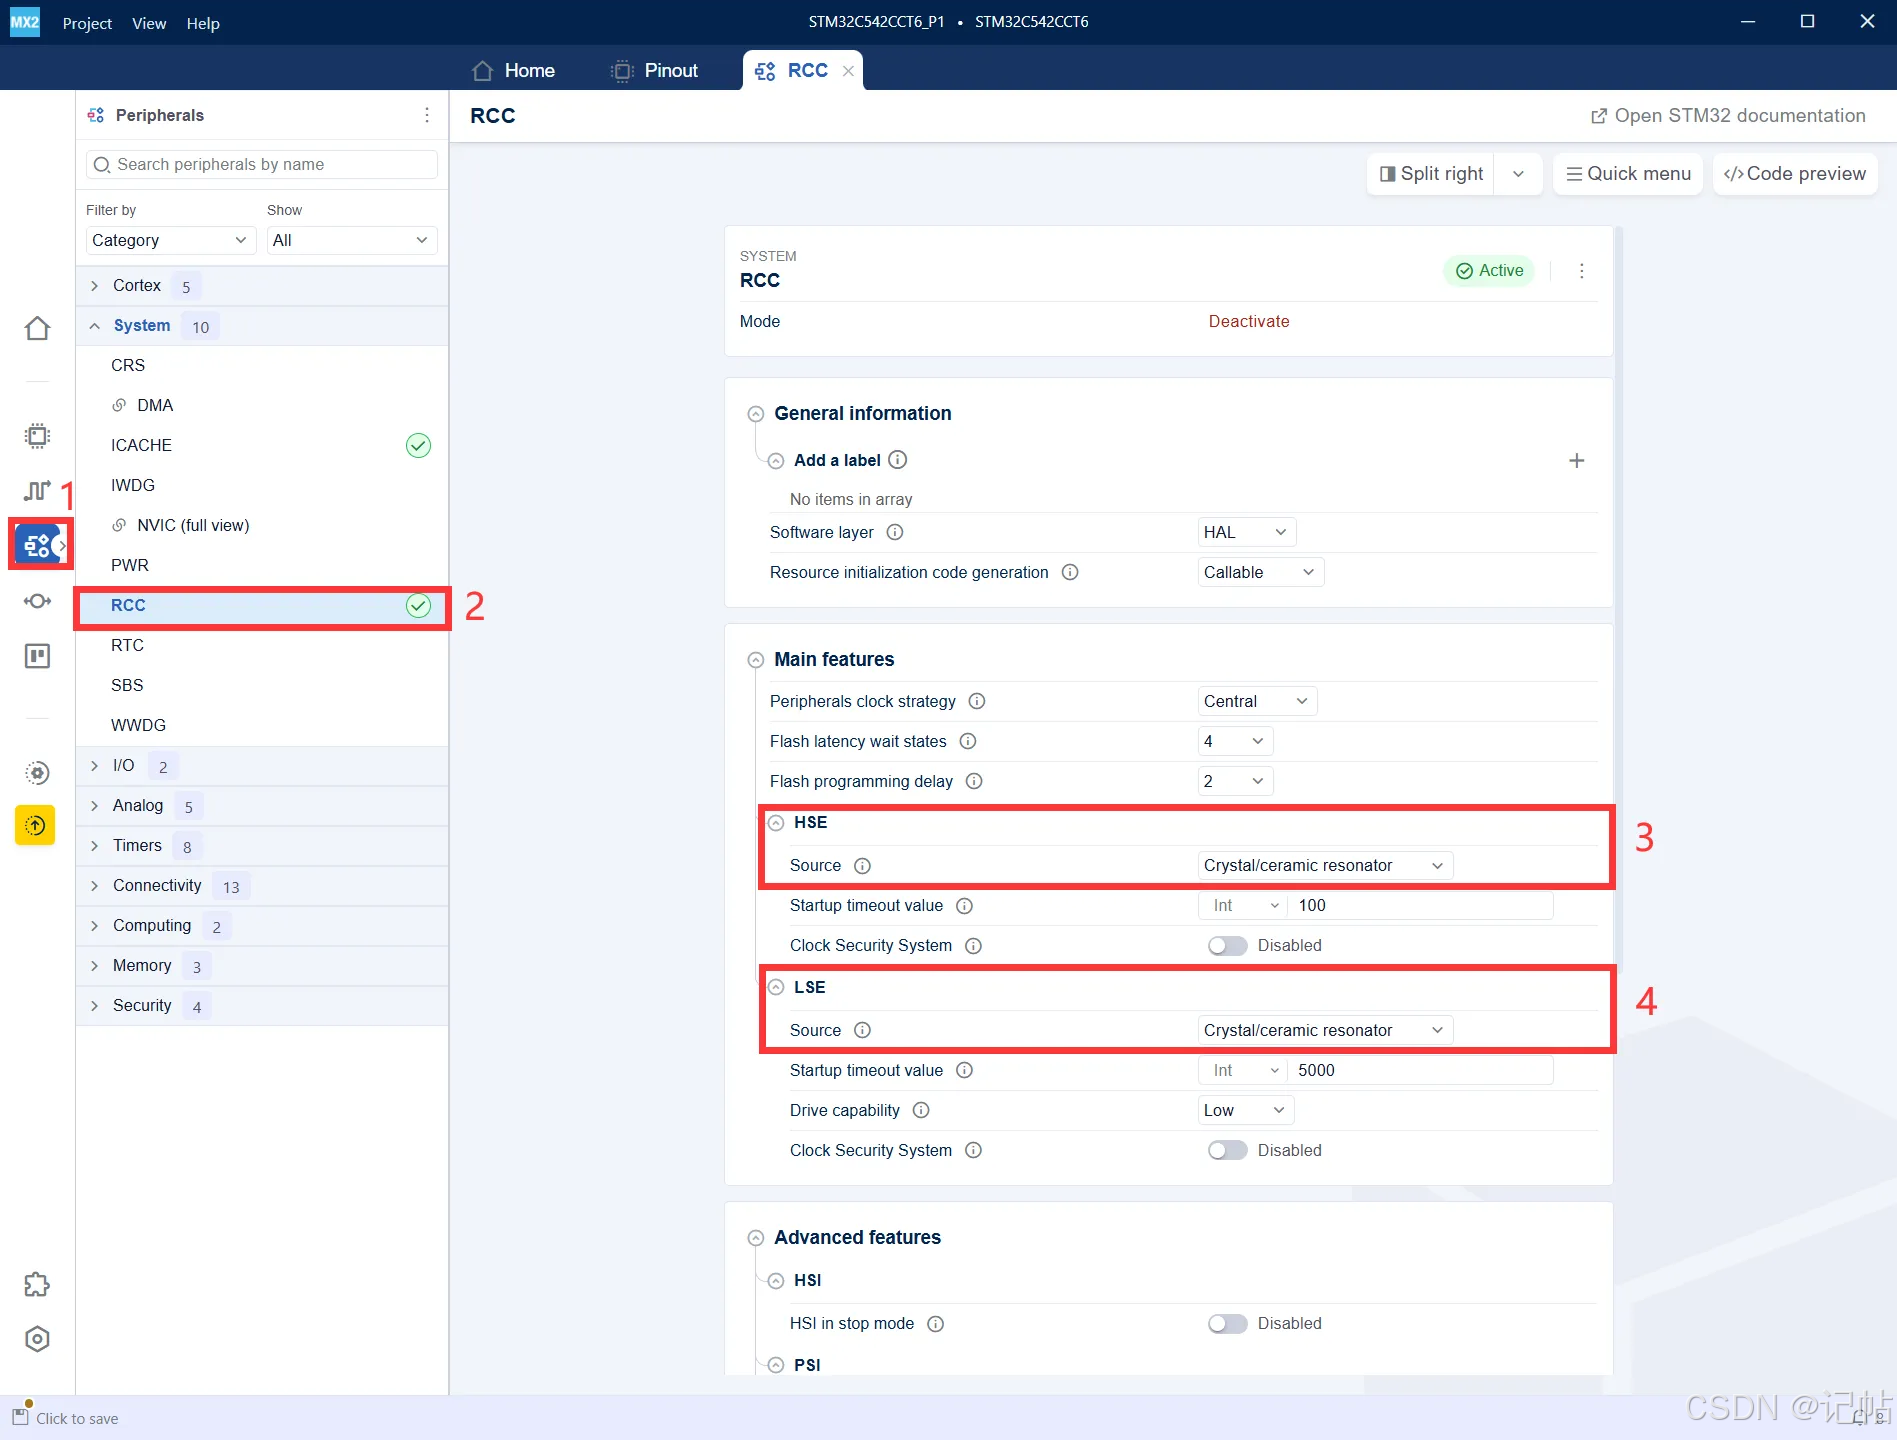
Task: Select NVIC (full view) in the list
Action: coord(262,526)
